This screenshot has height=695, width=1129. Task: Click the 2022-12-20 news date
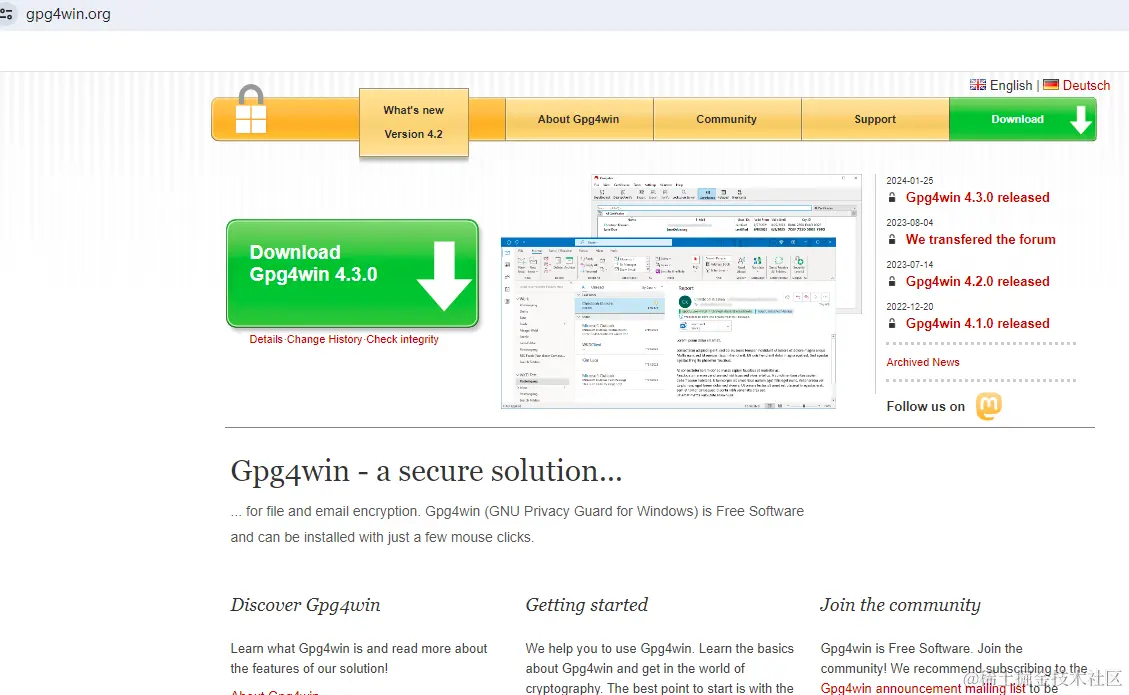click(x=909, y=306)
